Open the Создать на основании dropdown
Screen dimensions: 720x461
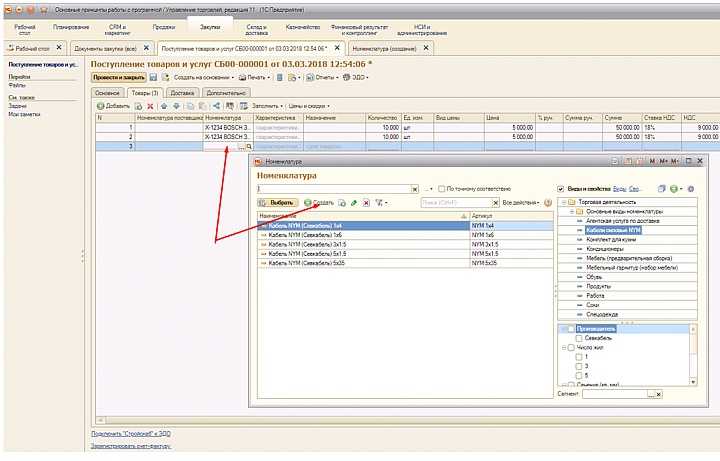pos(203,78)
